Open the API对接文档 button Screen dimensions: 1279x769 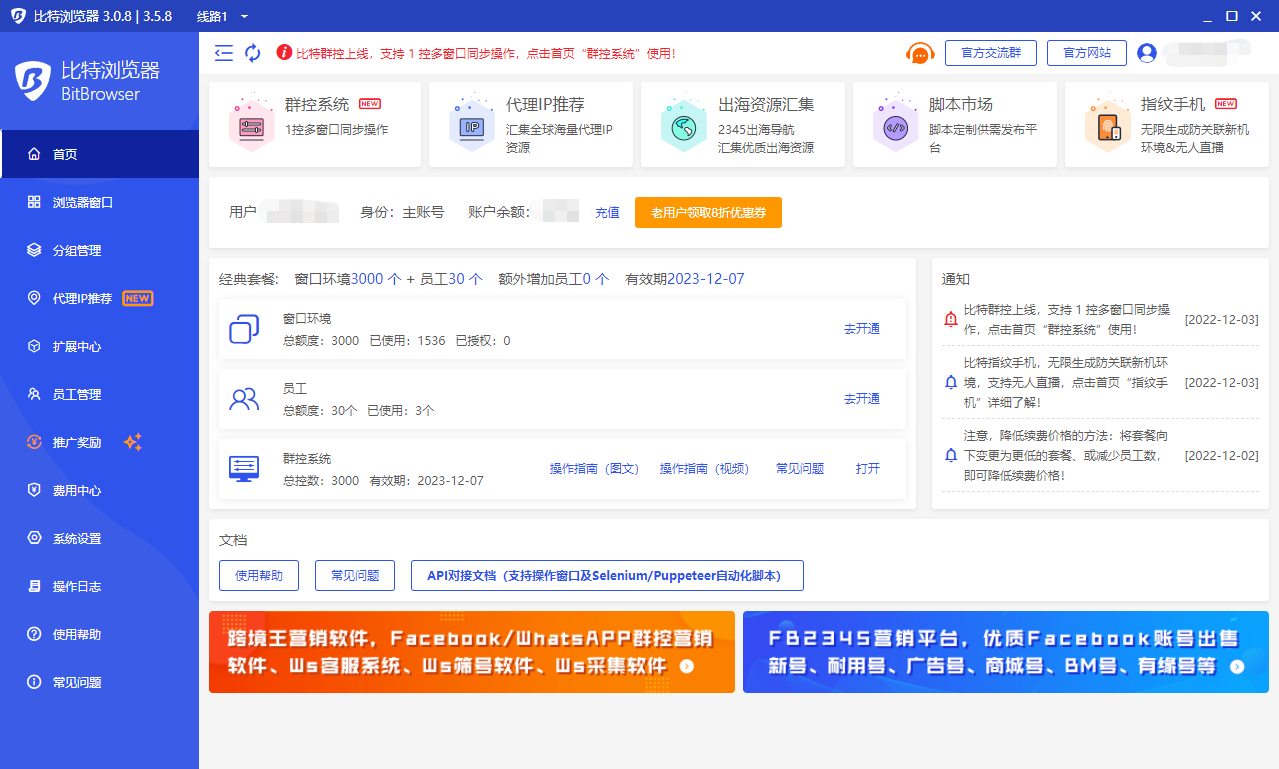(x=607, y=575)
